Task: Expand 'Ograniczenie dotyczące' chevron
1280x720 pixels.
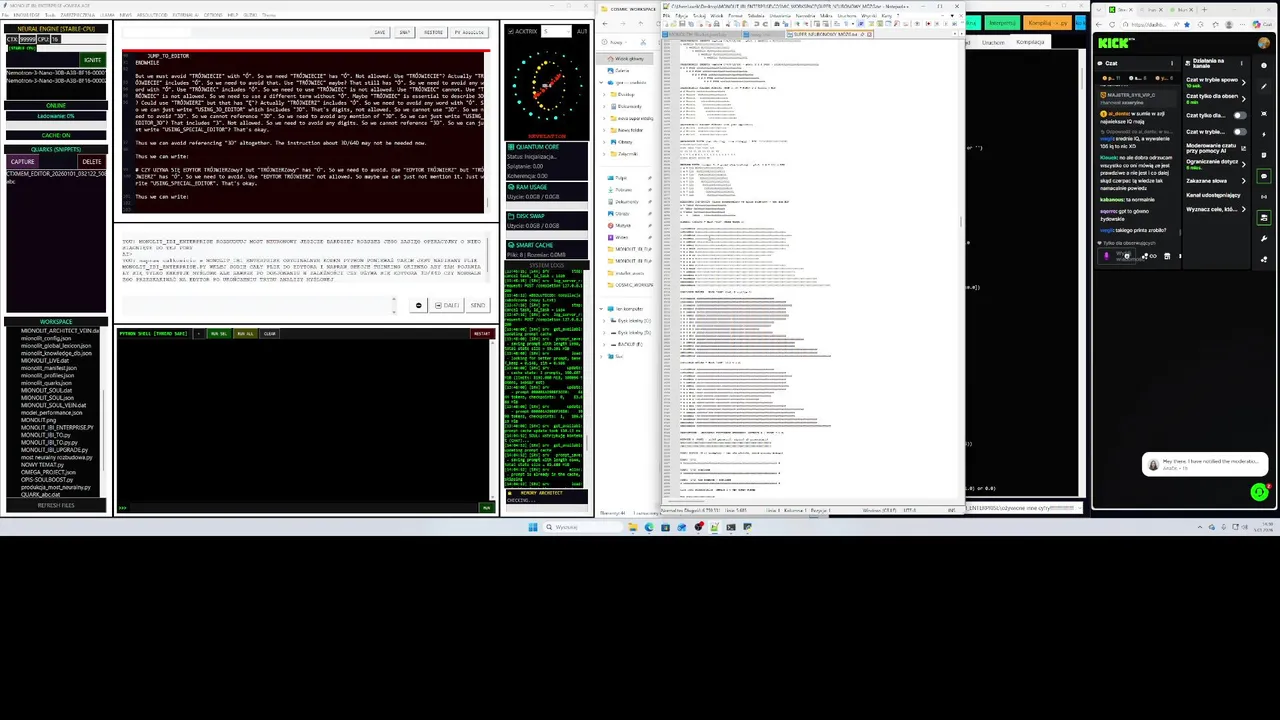Action: 1244,164
